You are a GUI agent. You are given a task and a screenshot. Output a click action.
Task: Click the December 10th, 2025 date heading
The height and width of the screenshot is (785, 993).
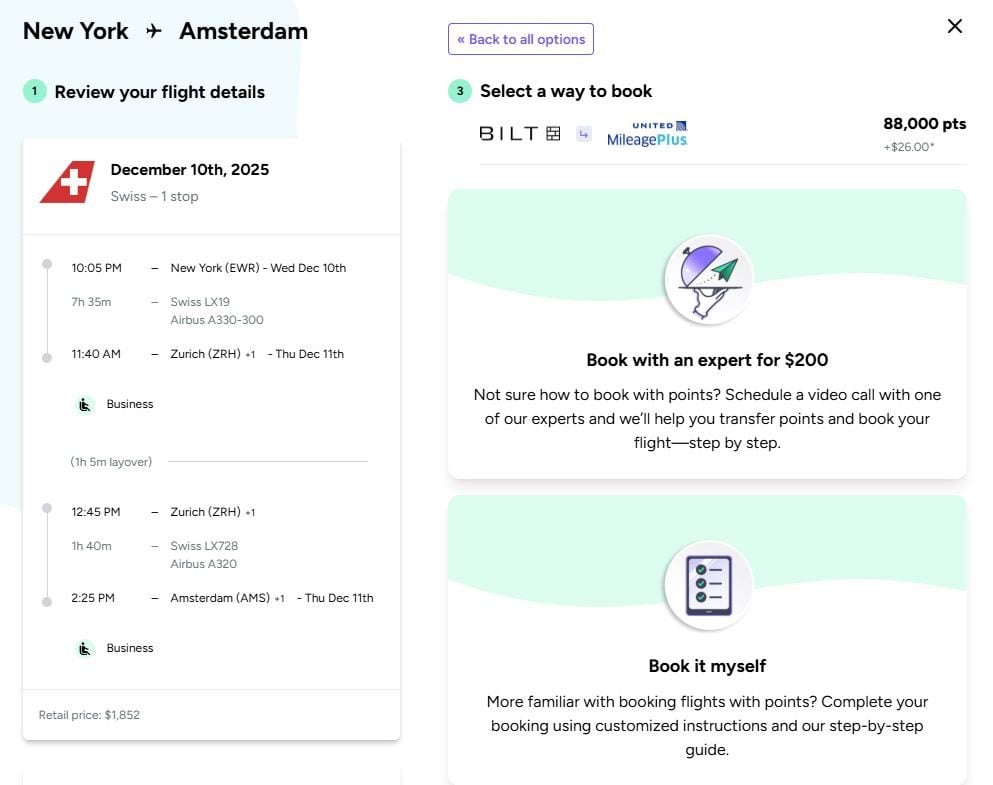click(x=189, y=170)
